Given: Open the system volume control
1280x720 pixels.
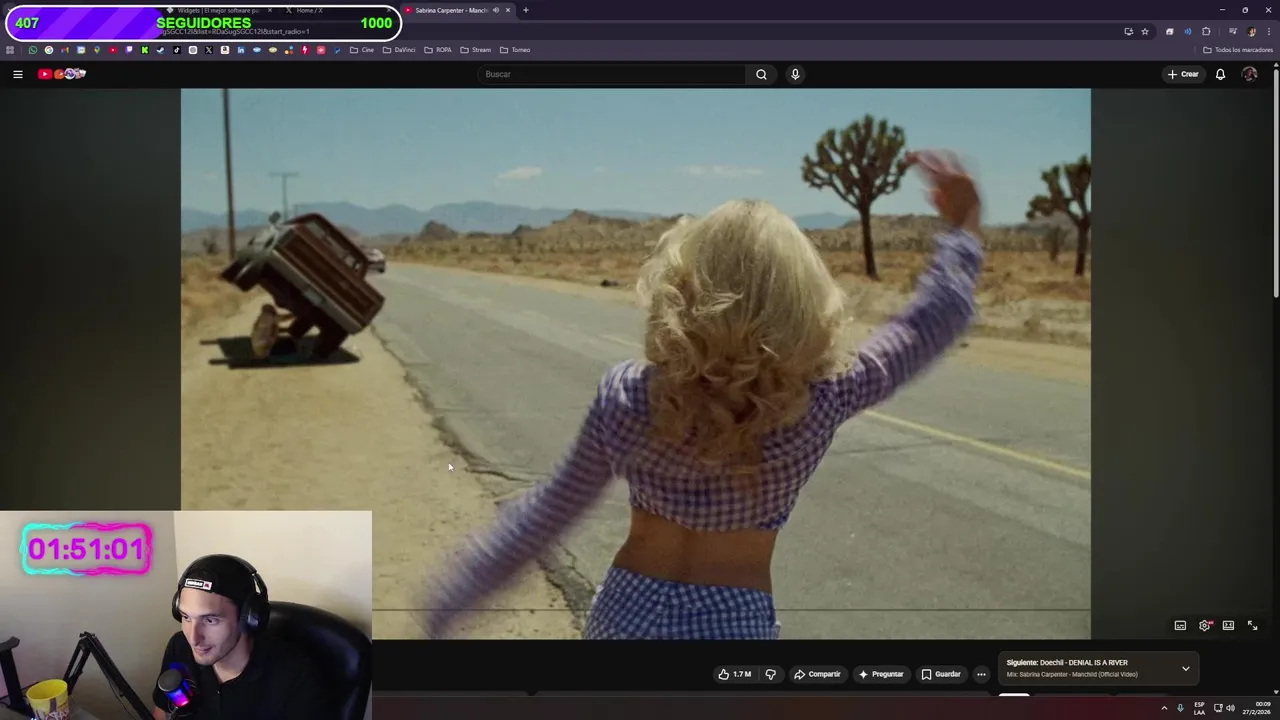Looking at the screenshot, I should (x=1230, y=708).
